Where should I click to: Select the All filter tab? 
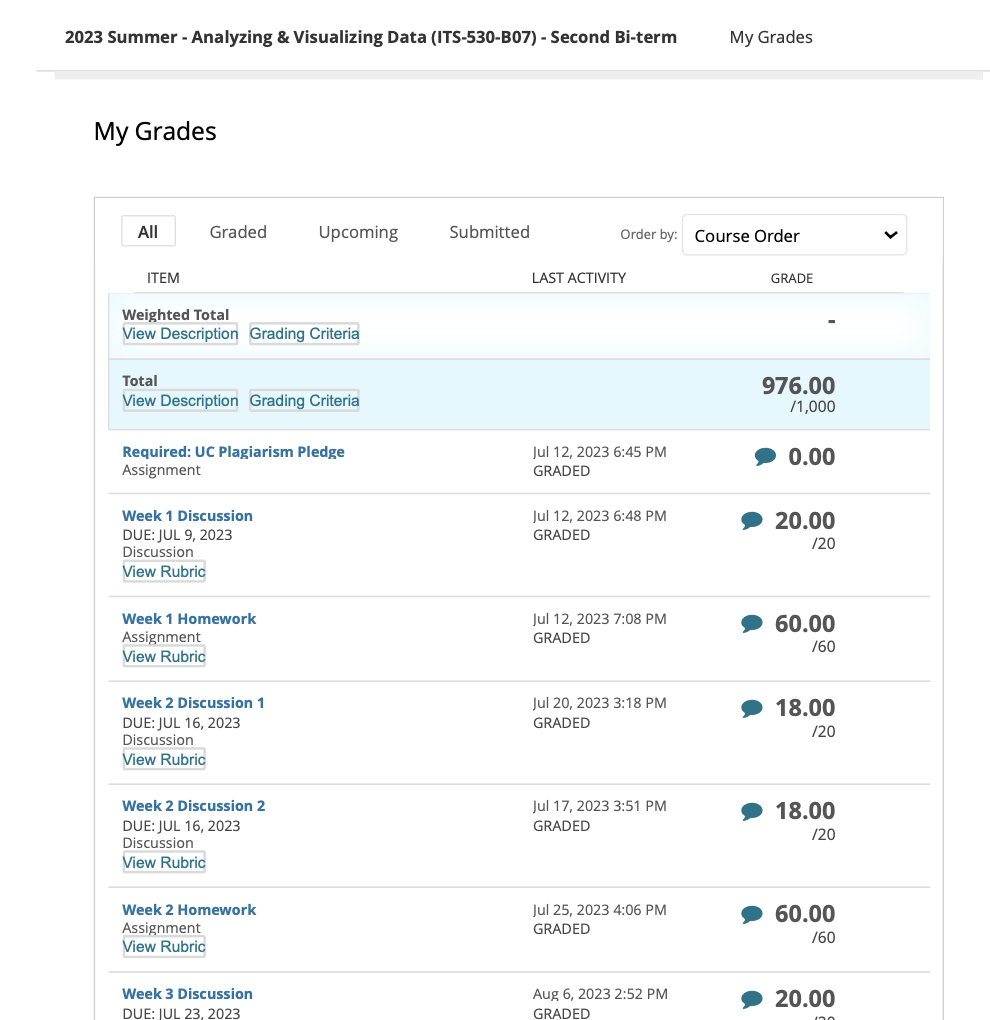click(148, 232)
